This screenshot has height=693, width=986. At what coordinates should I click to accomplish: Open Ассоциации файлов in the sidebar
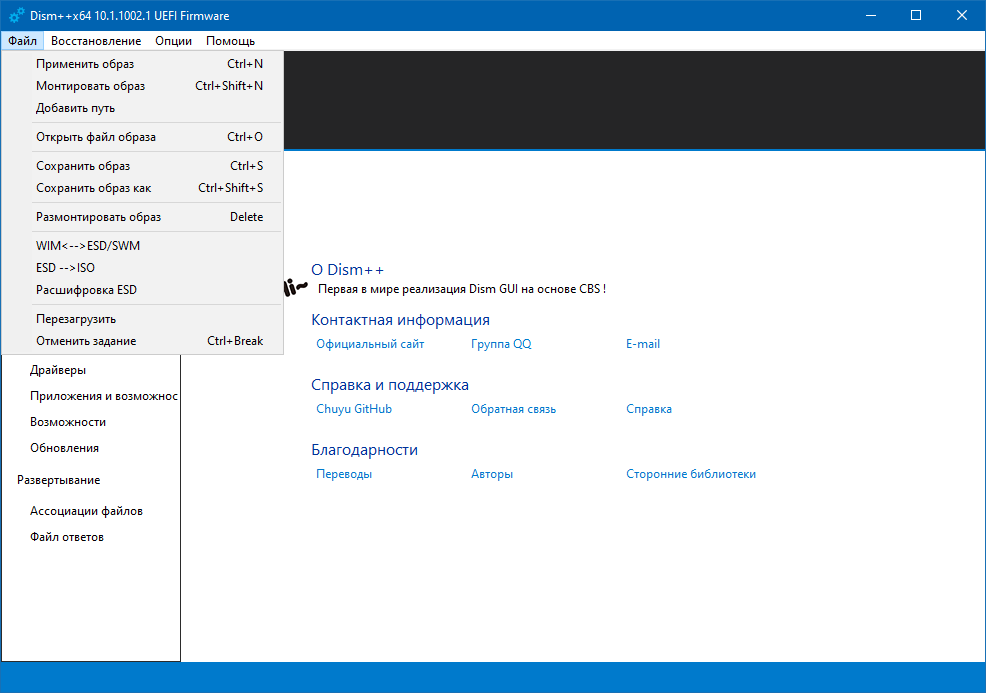pyautogui.click(x=86, y=511)
